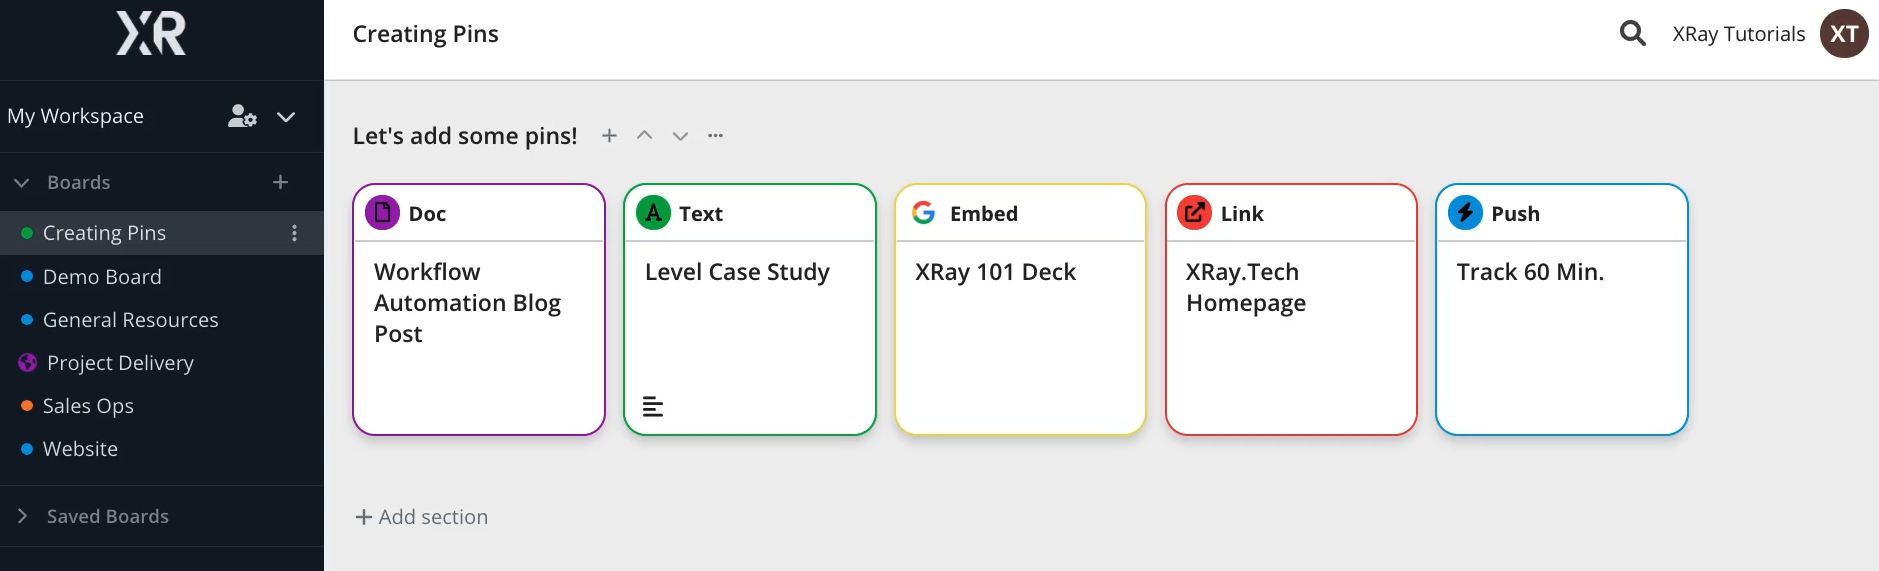Viewport: 1879px width, 571px height.
Task: Show text notes on Level Case Study
Action: click(653, 407)
